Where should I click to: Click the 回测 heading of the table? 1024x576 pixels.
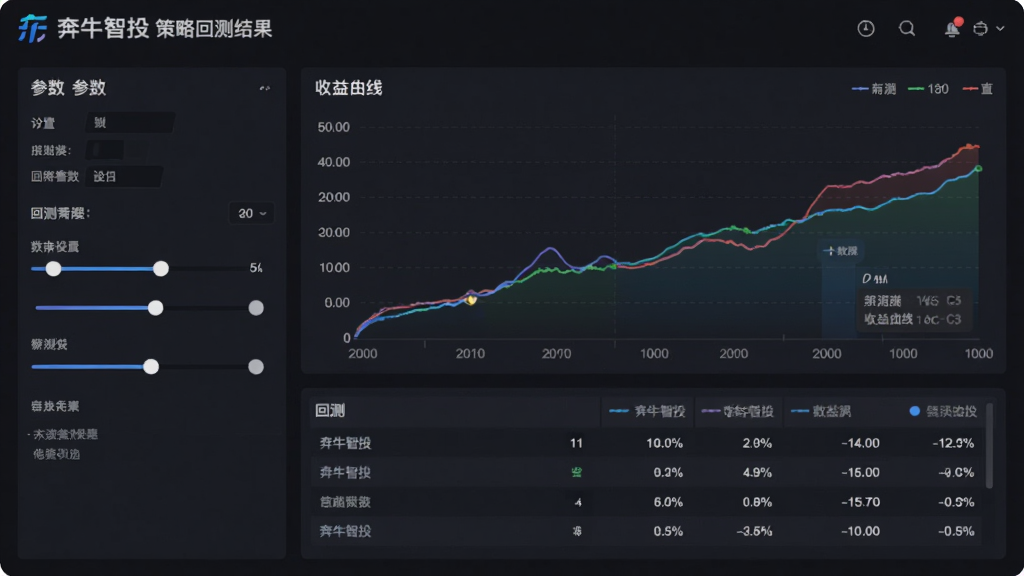point(330,411)
